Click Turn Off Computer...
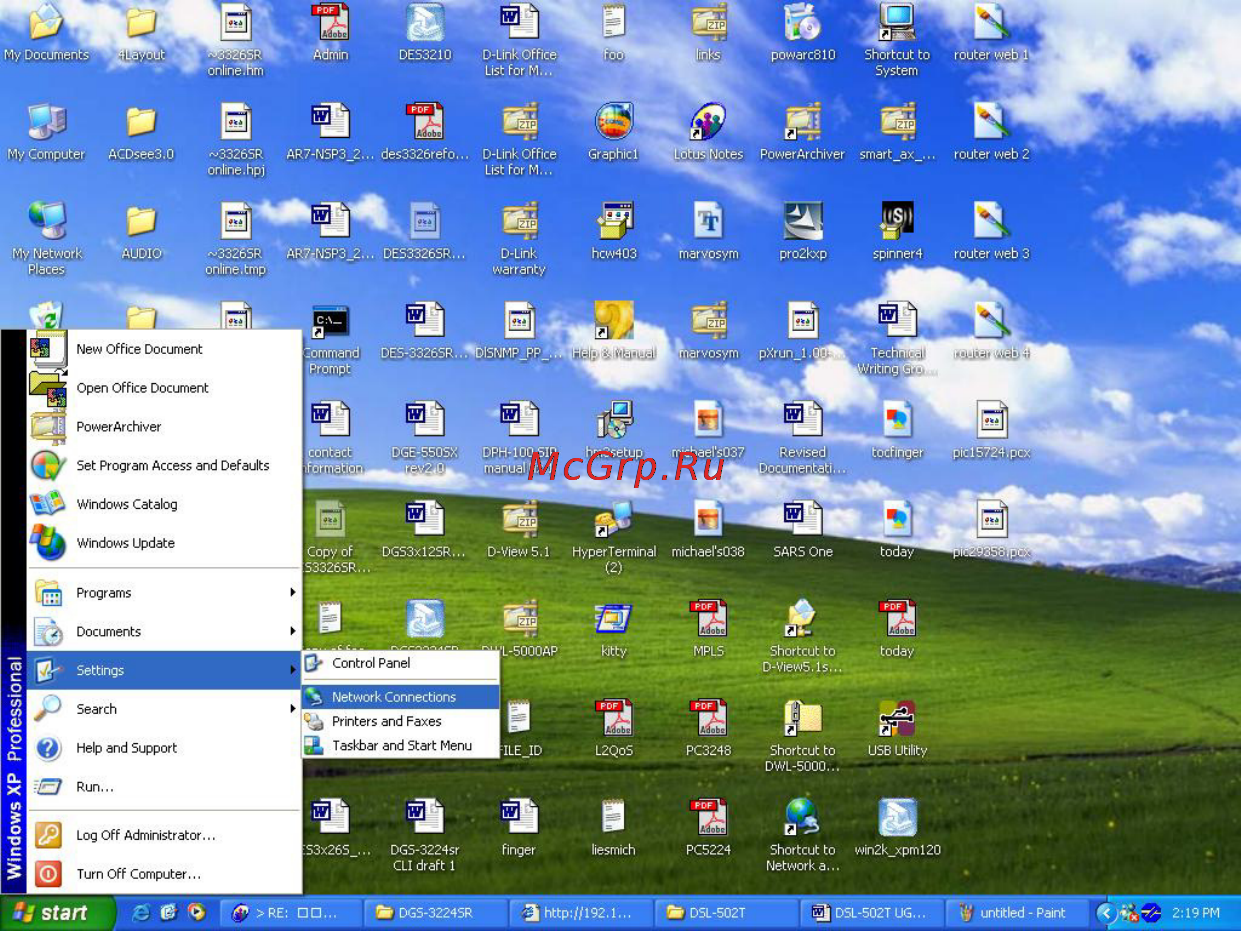 164,874
